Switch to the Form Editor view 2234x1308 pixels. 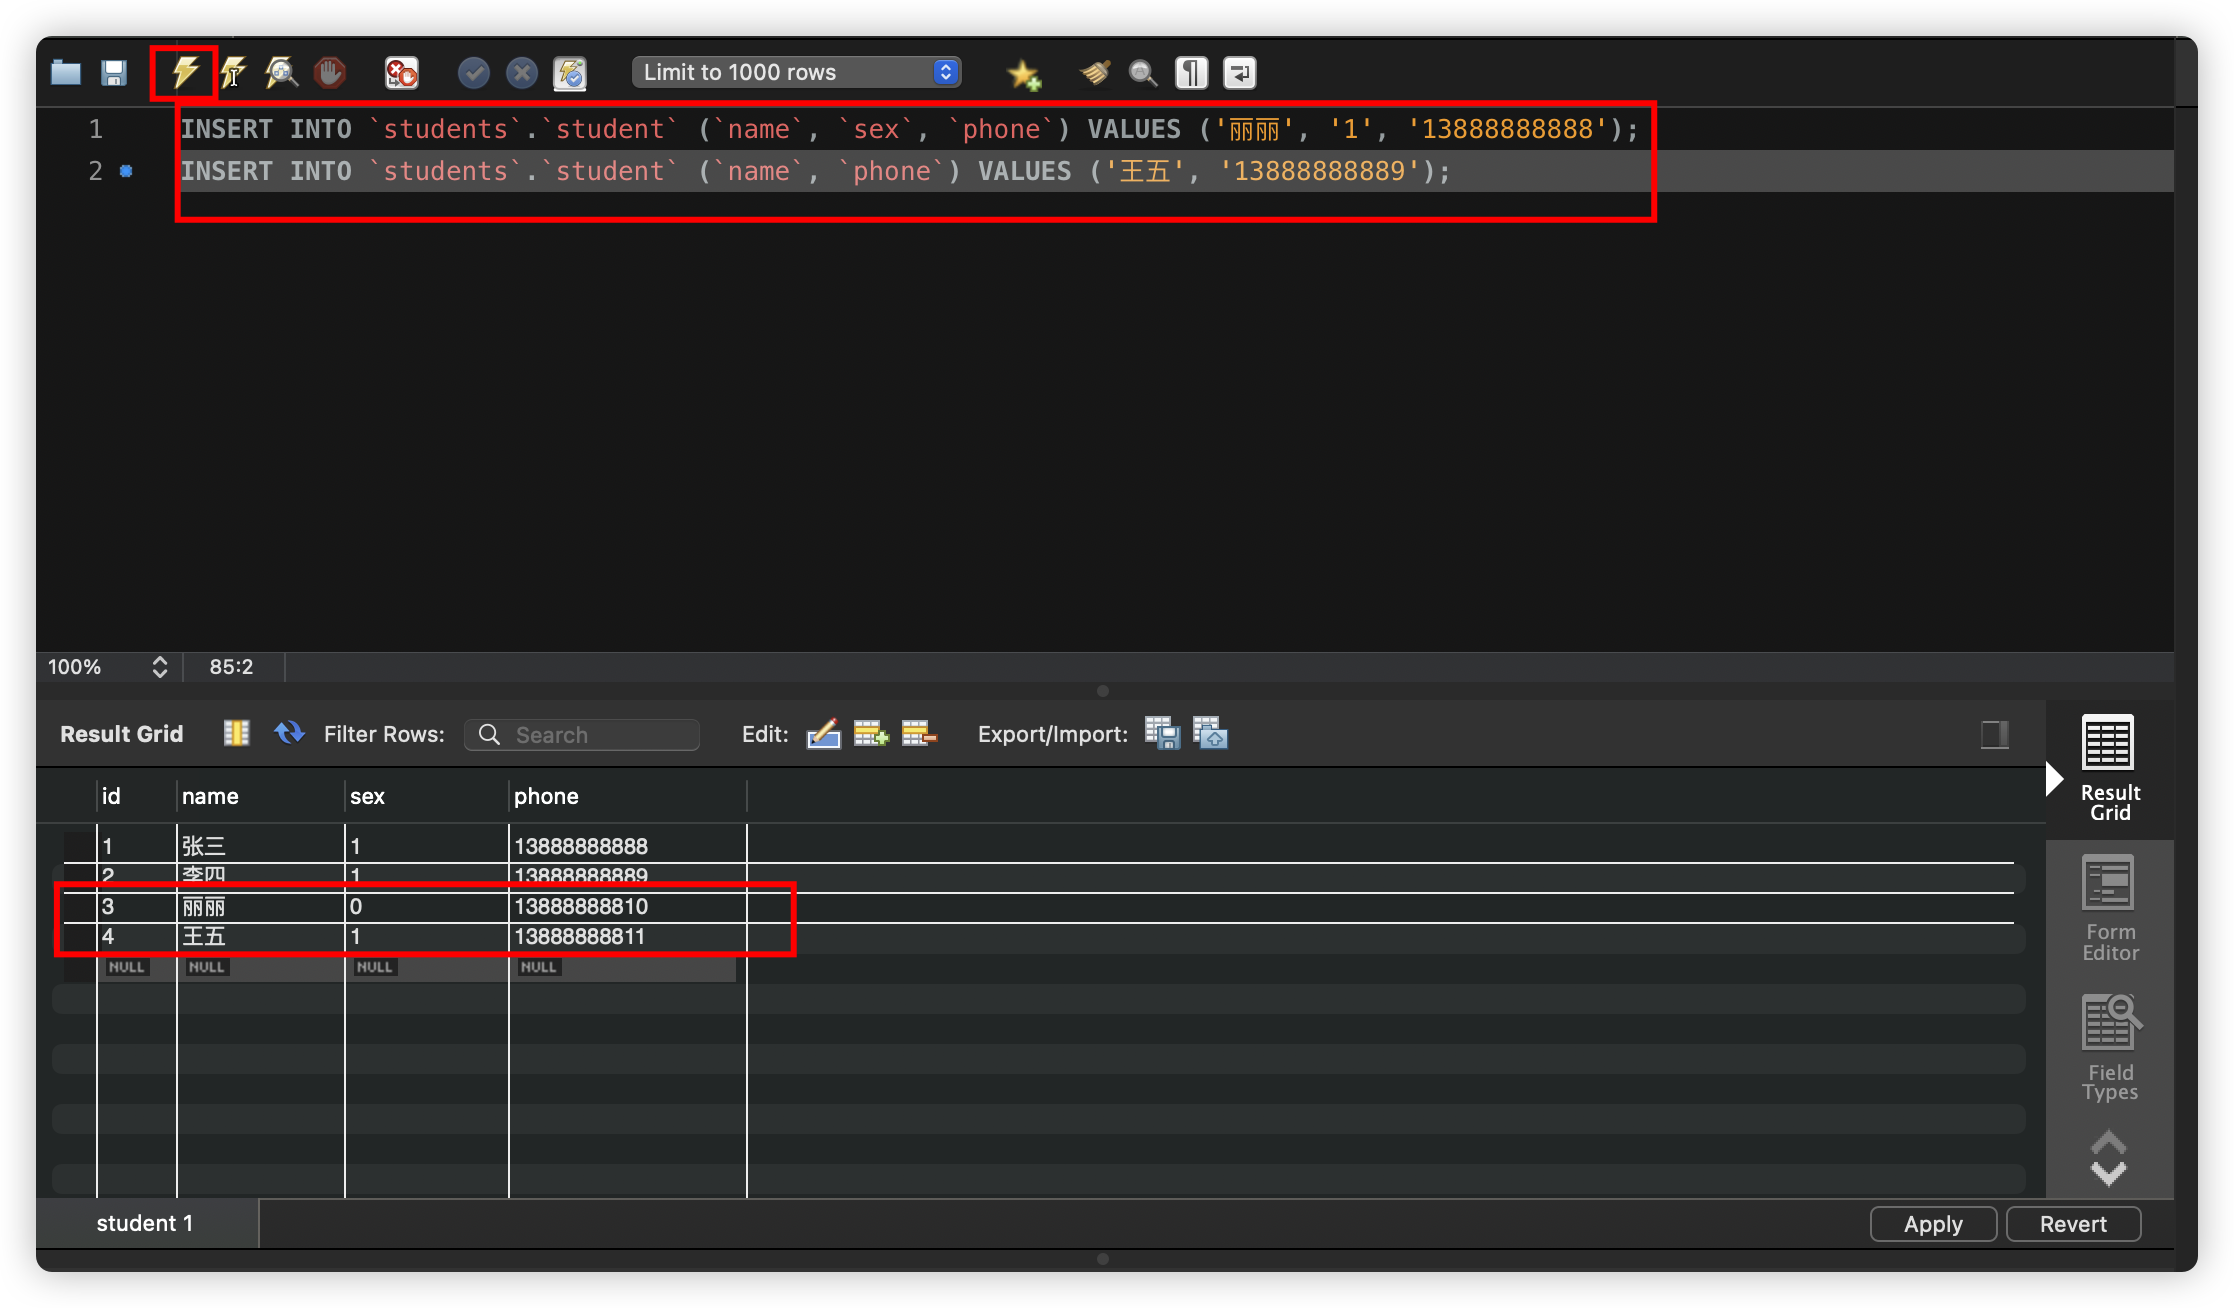(x=2109, y=908)
